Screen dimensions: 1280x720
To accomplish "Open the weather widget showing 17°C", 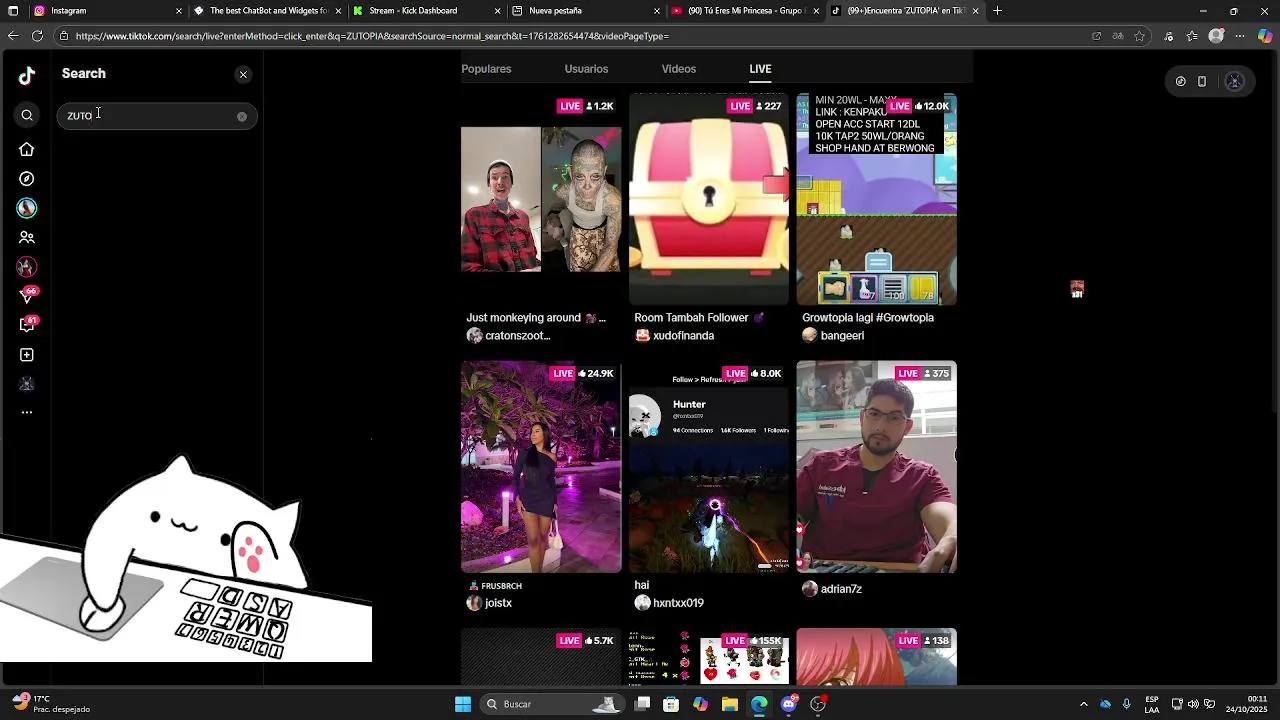I will point(50,704).
